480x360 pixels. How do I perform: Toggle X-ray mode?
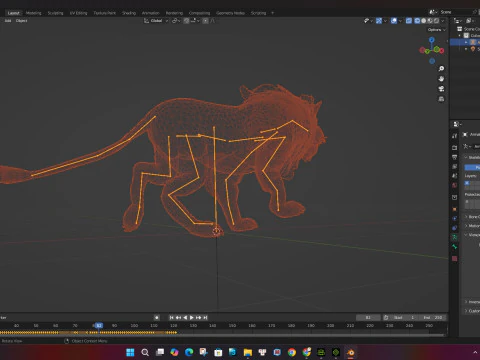[409, 21]
